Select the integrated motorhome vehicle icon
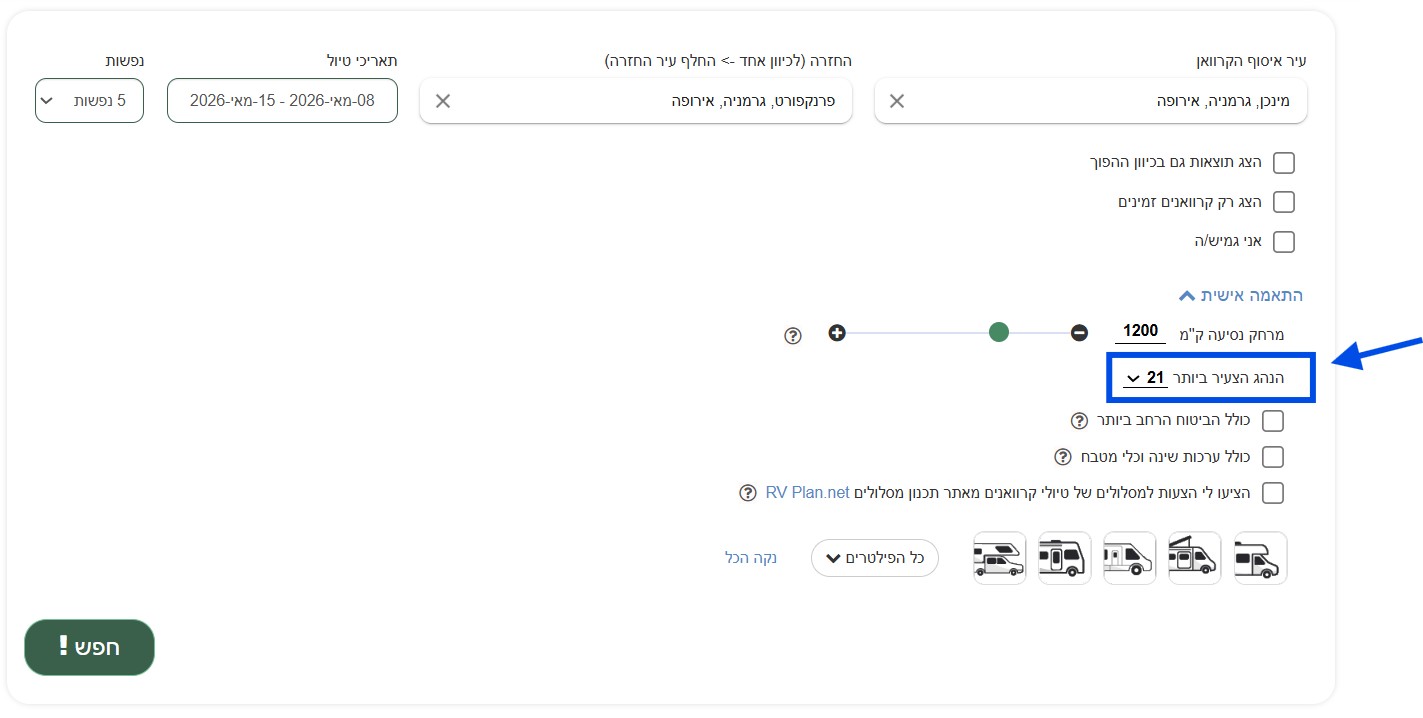1423x718 pixels. coord(1064,558)
